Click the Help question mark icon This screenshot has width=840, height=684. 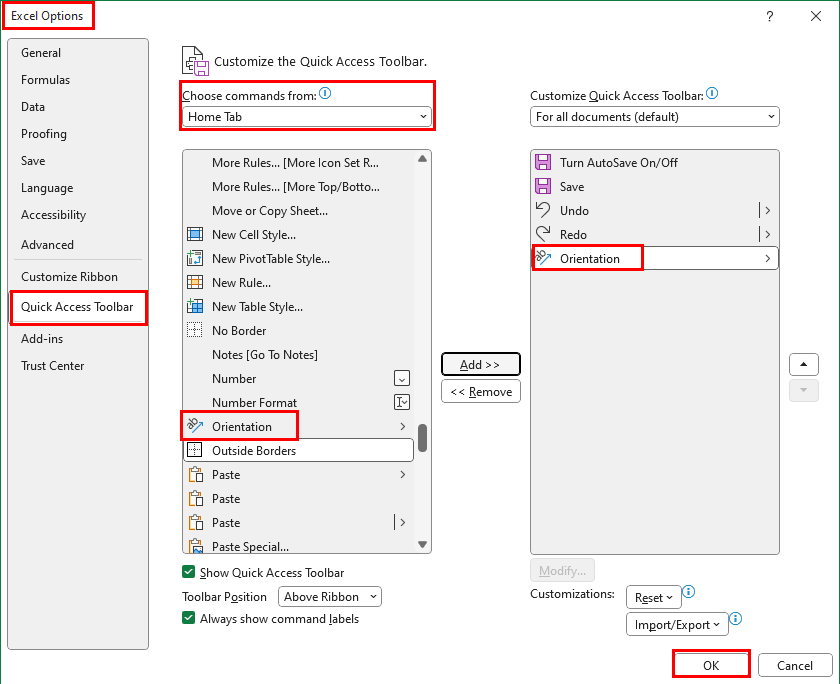(770, 16)
